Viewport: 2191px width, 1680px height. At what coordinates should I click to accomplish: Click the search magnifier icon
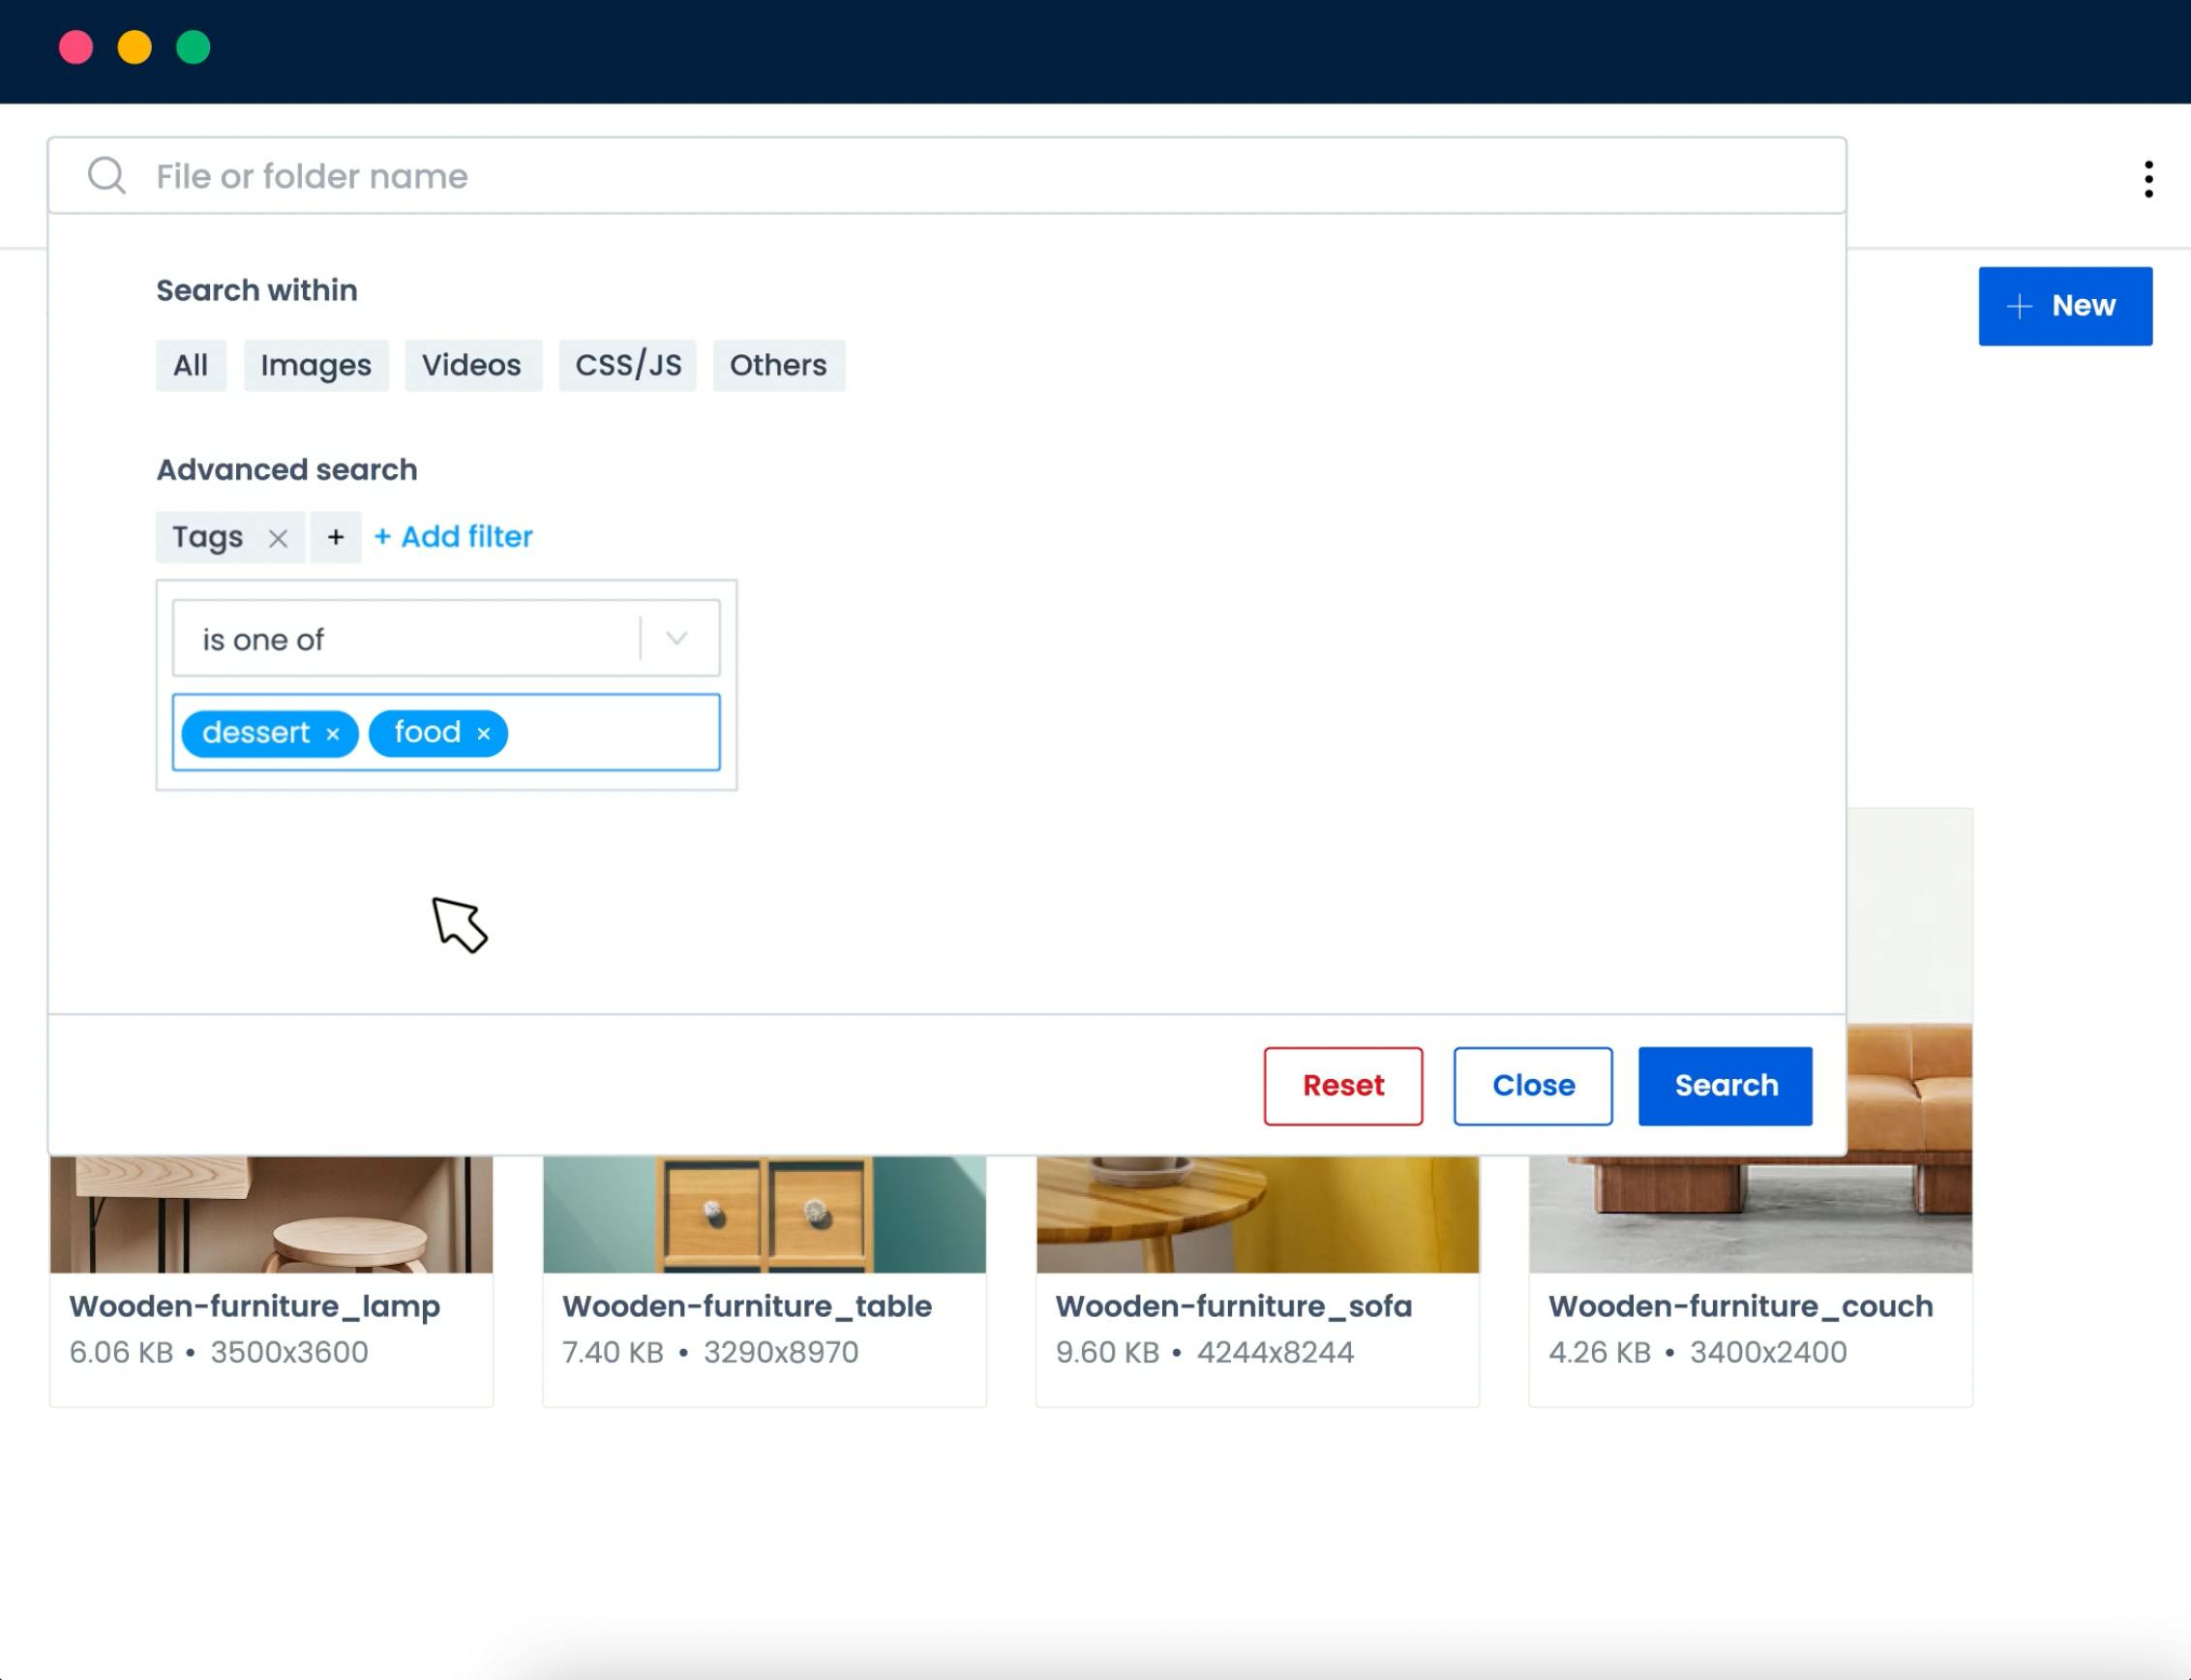108,176
